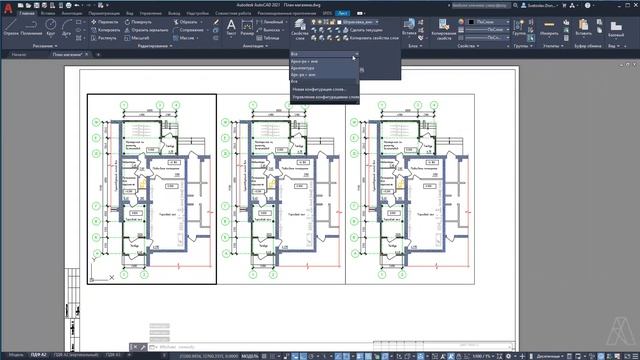Expand the Аннотации panel
The height and width of the screenshot is (360, 640).
[x=255, y=46]
